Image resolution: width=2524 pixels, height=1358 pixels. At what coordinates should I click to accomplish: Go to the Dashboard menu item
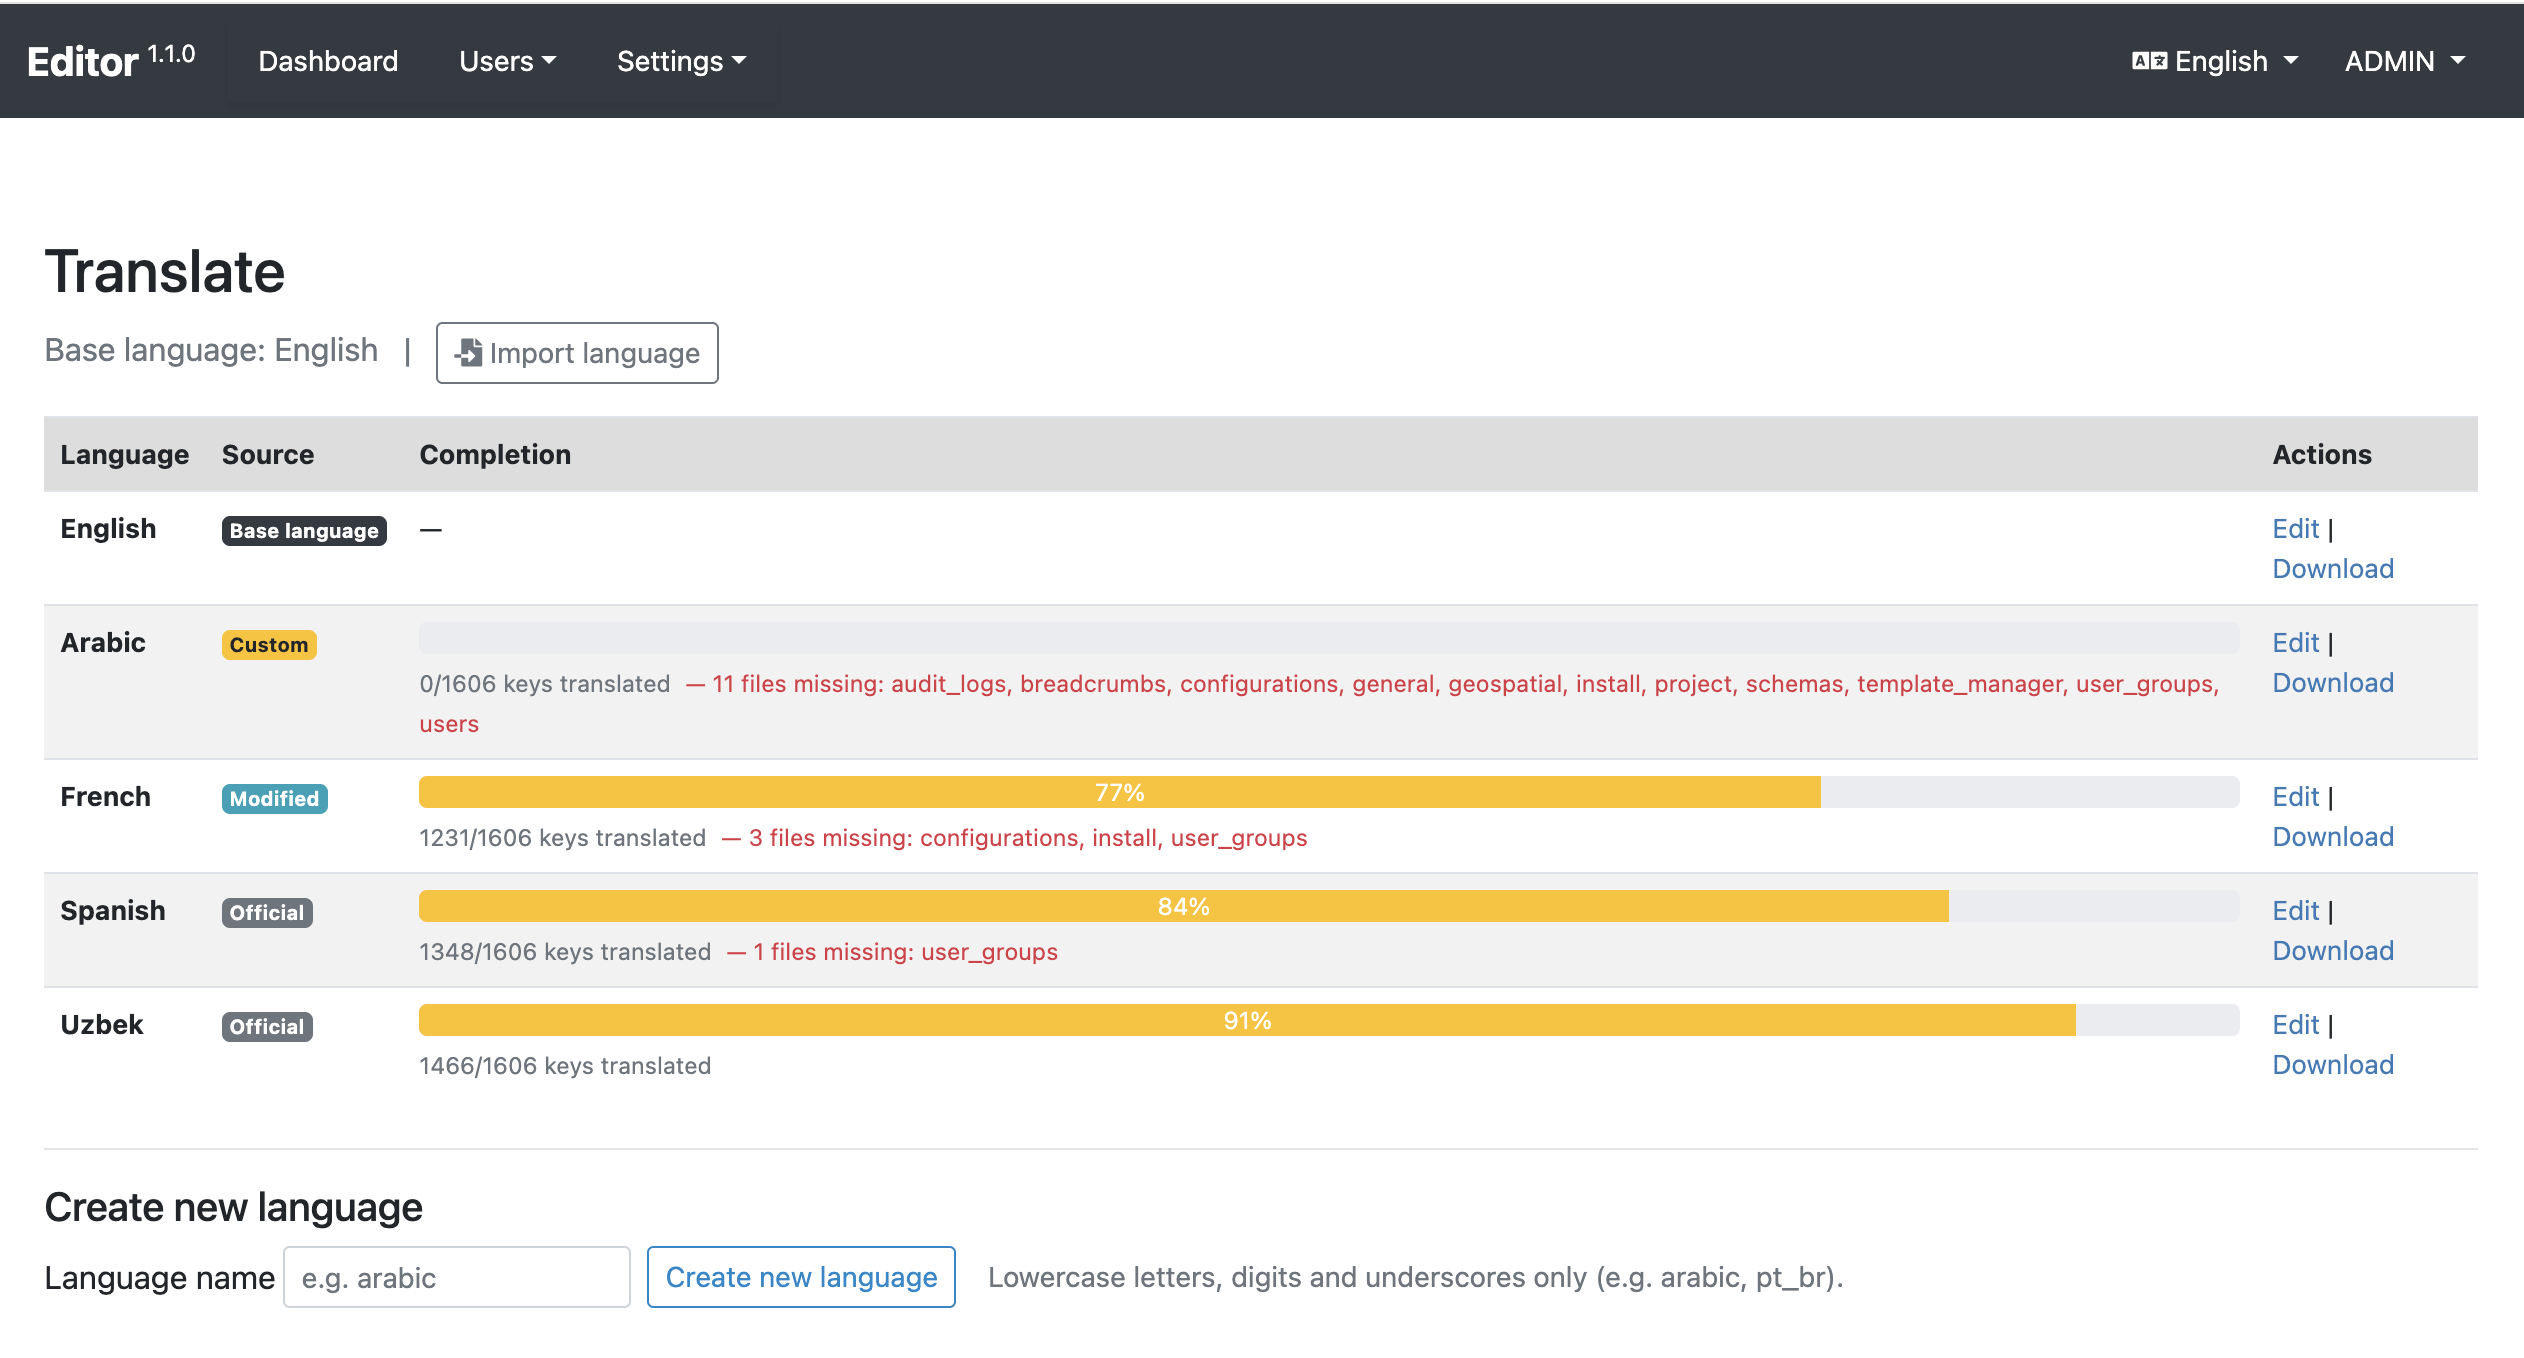tap(328, 61)
